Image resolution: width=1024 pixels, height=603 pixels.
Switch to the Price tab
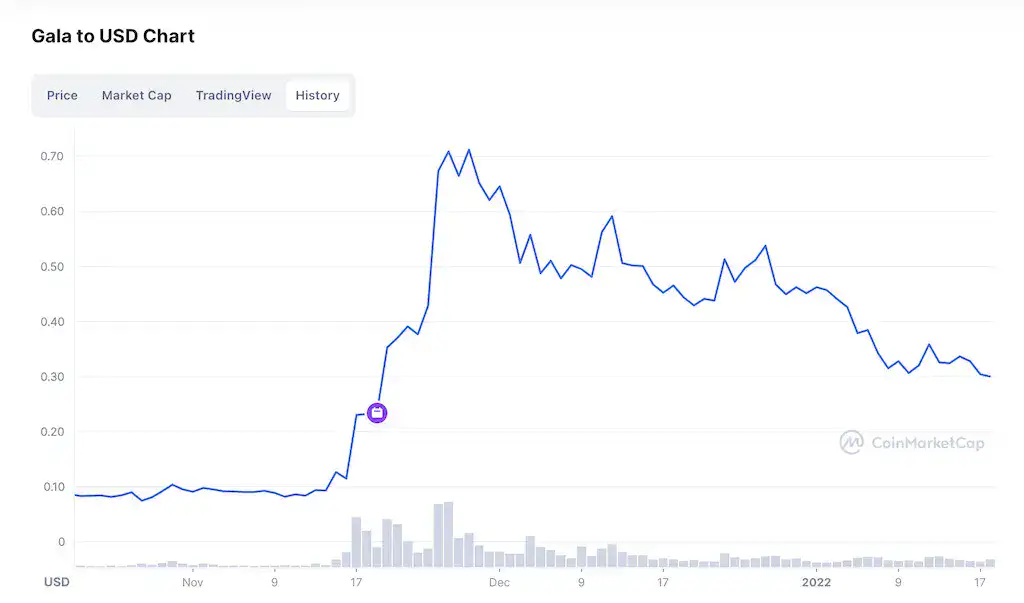61,95
